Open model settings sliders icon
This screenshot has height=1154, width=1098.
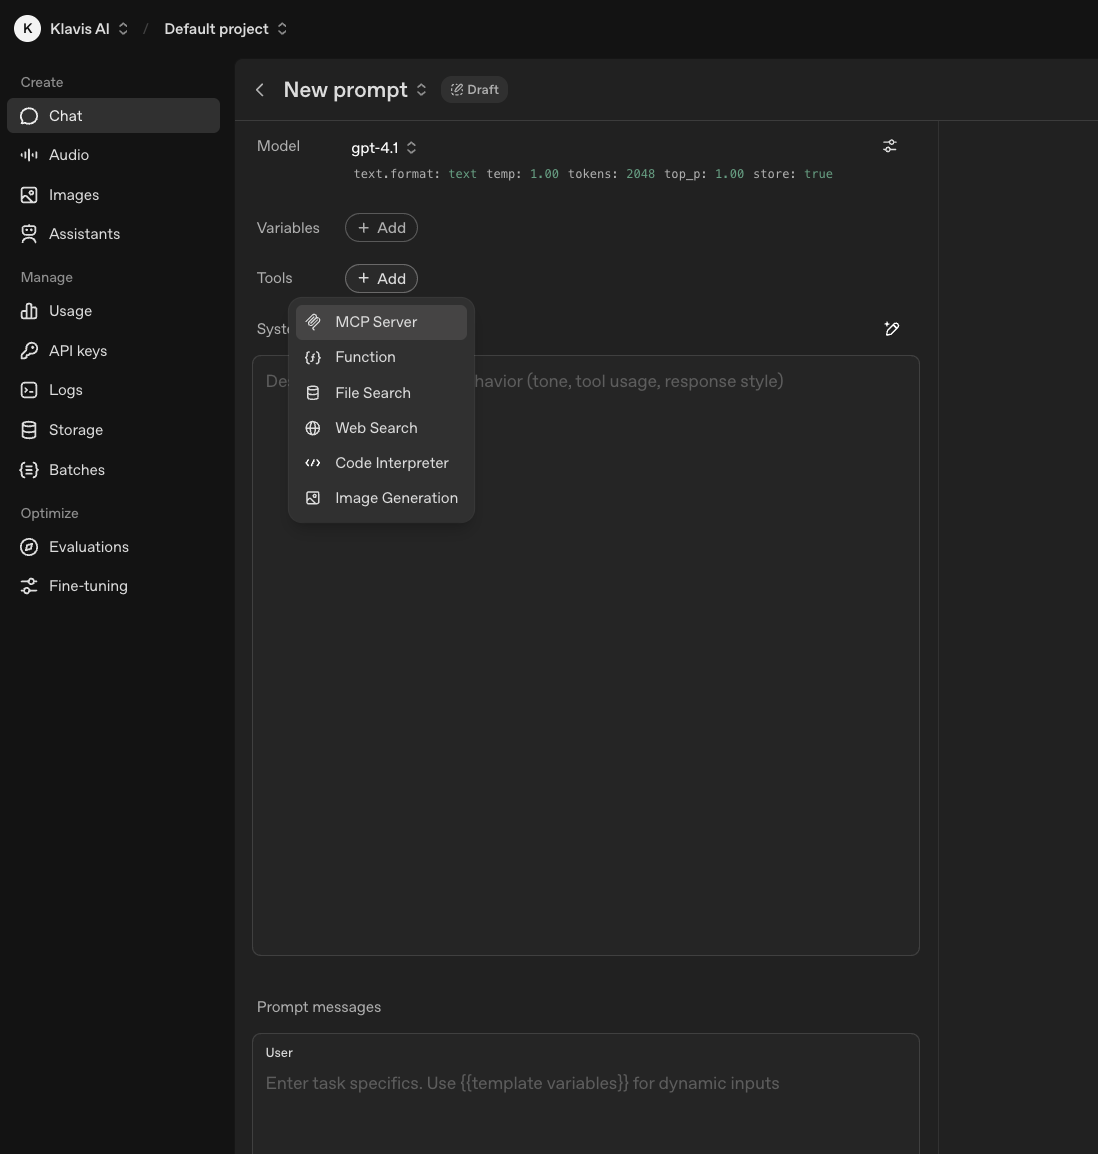[x=890, y=146]
